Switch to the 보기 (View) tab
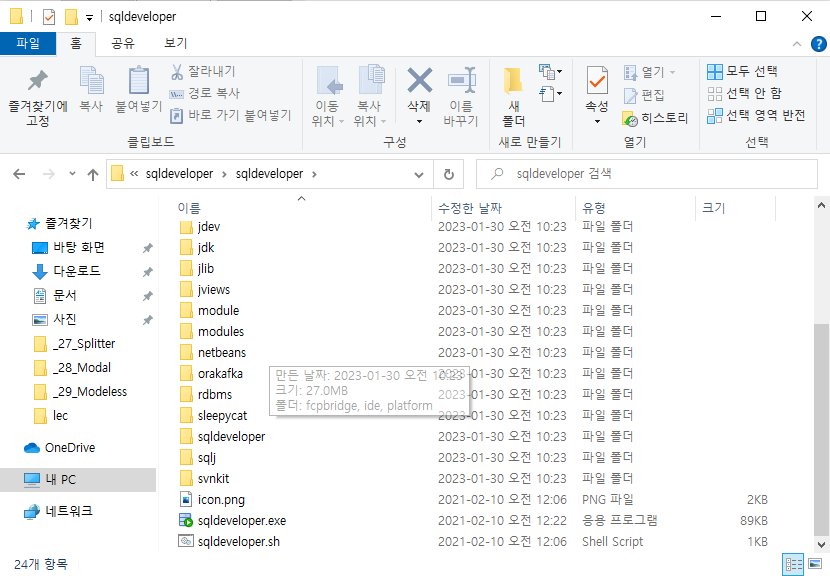 (x=176, y=43)
